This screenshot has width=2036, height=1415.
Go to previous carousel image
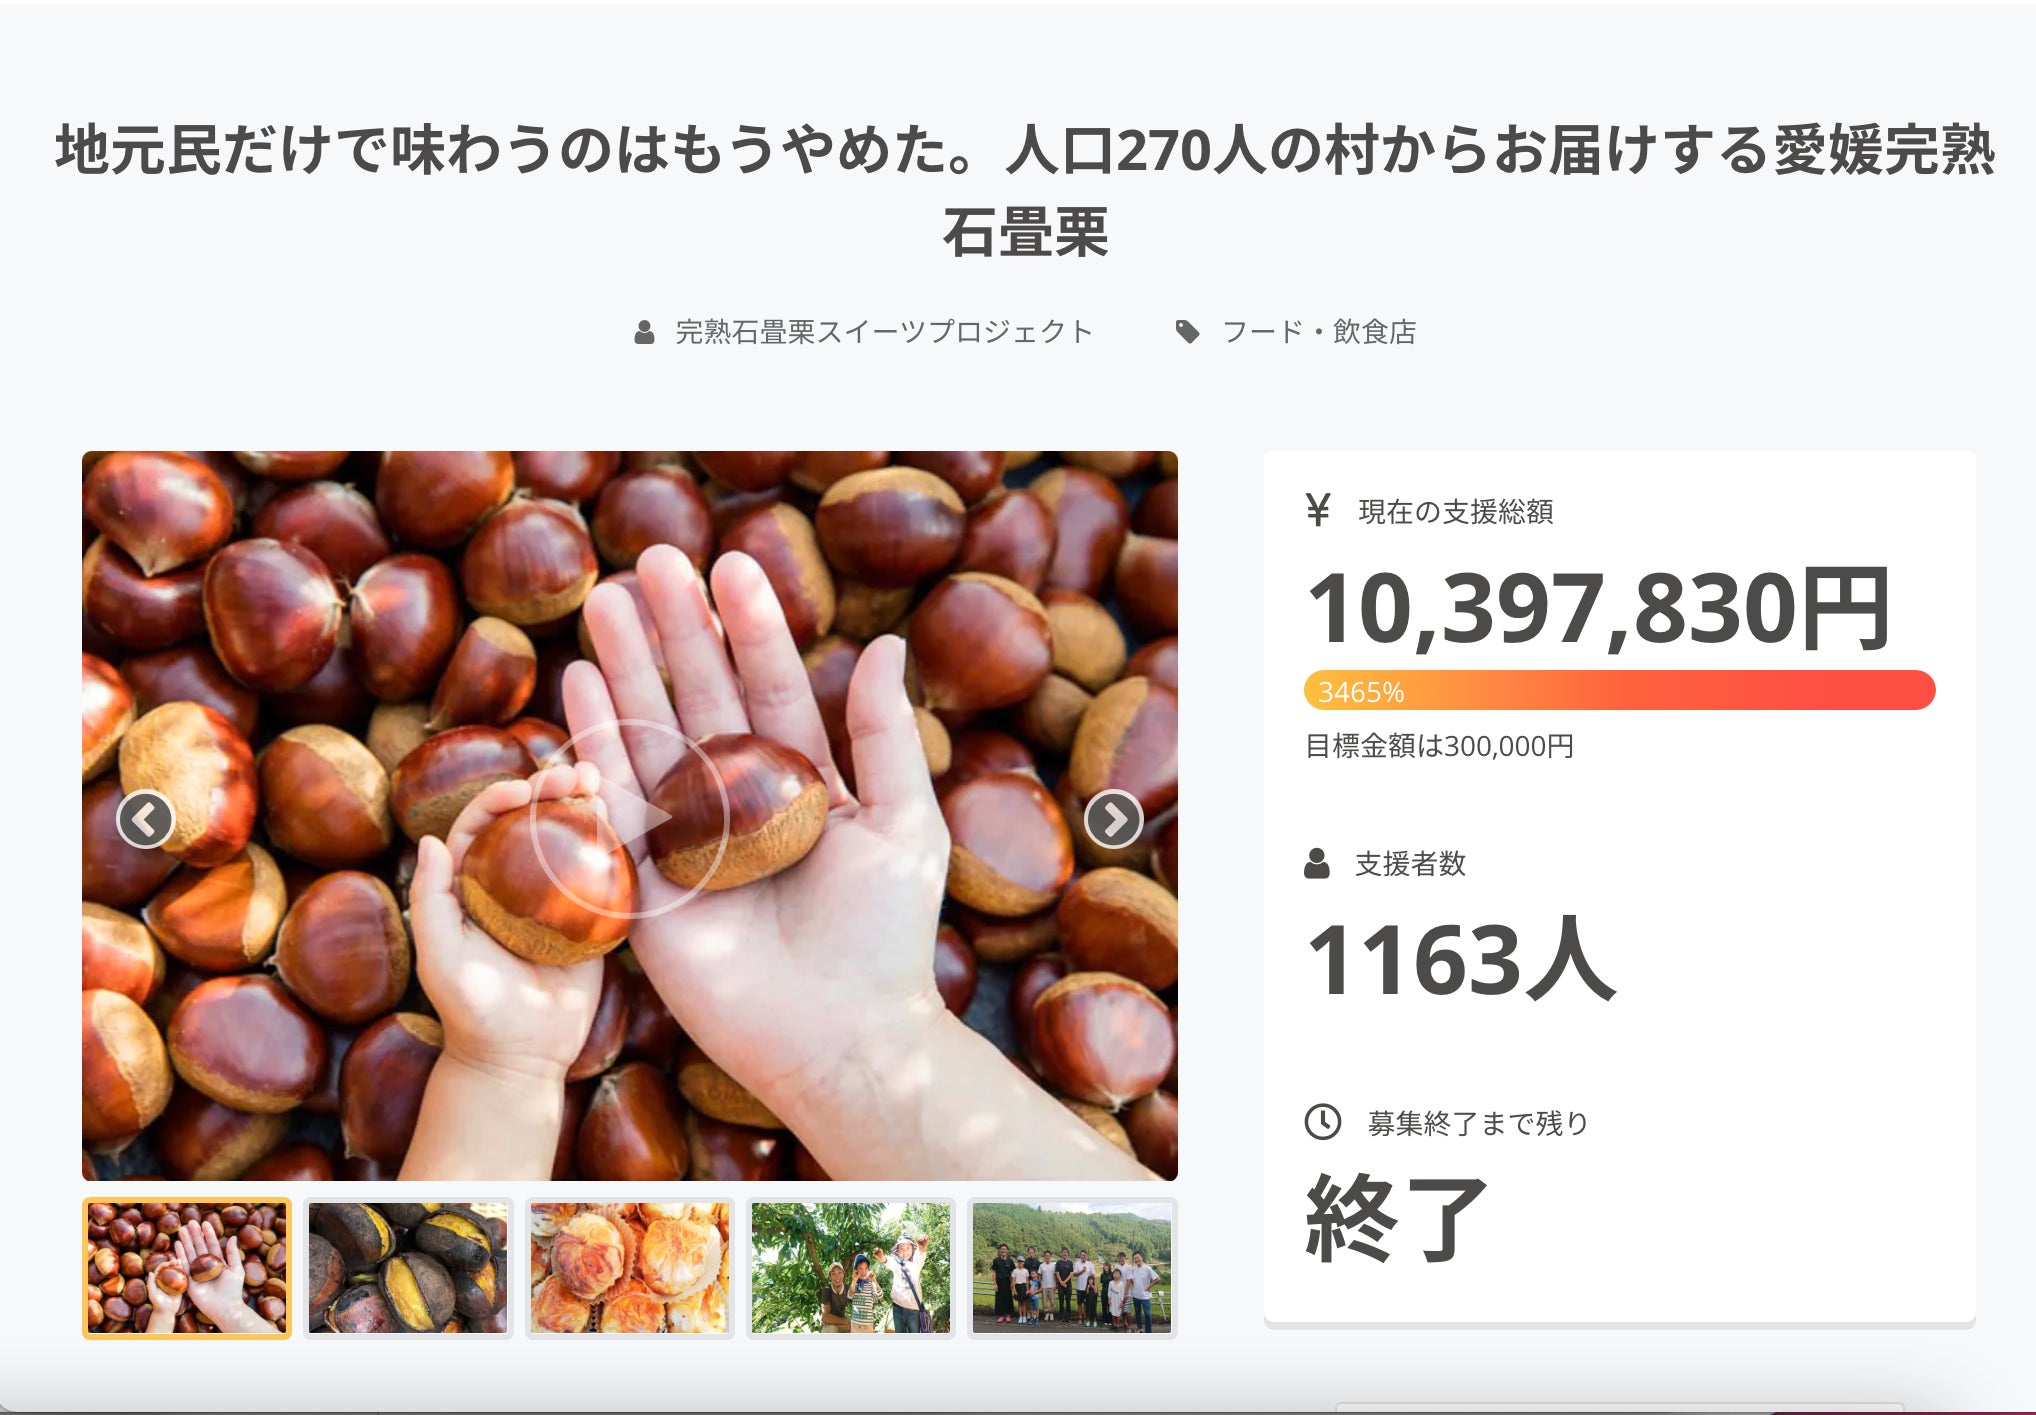[x=146, y=819]
